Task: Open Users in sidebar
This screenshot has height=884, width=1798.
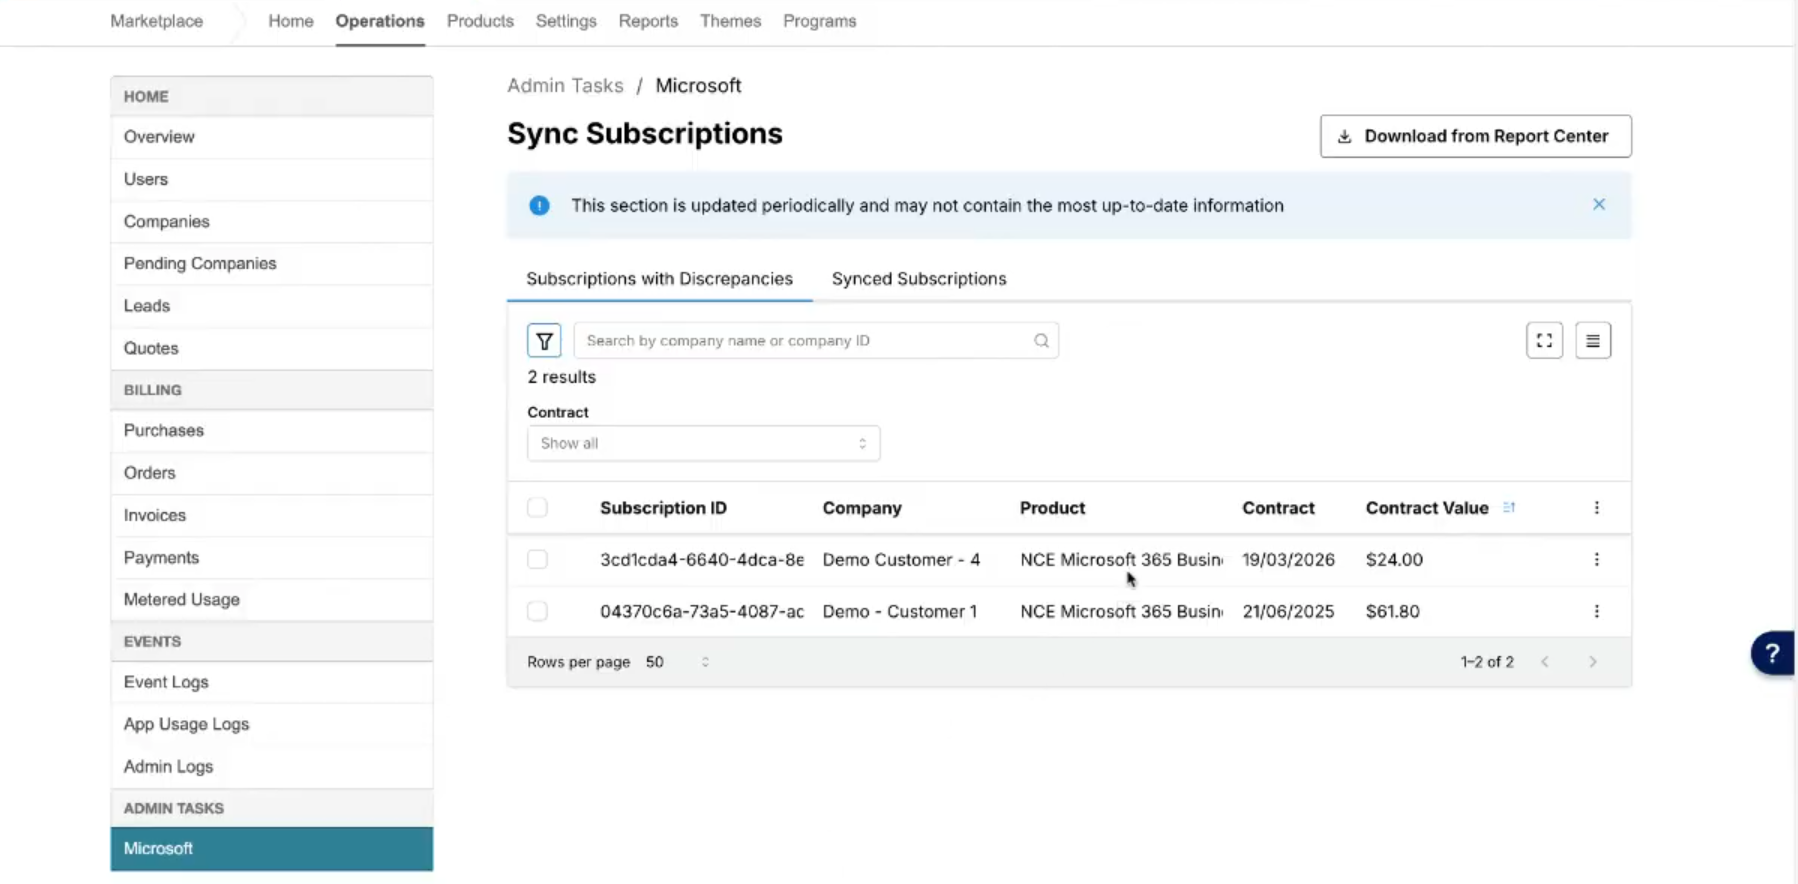Action: 271,179
